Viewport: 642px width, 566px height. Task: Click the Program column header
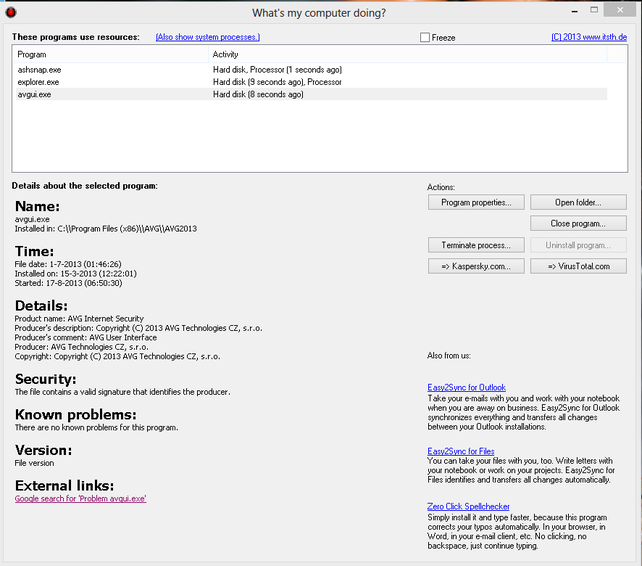(111, 54)
